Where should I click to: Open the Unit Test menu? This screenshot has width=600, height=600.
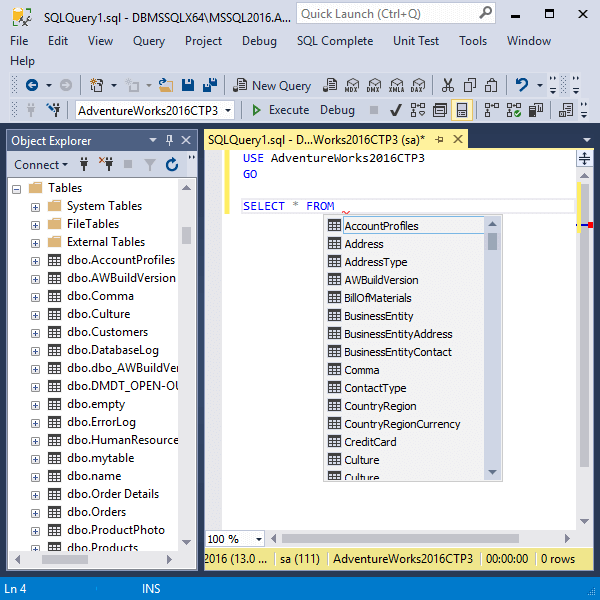416,41
